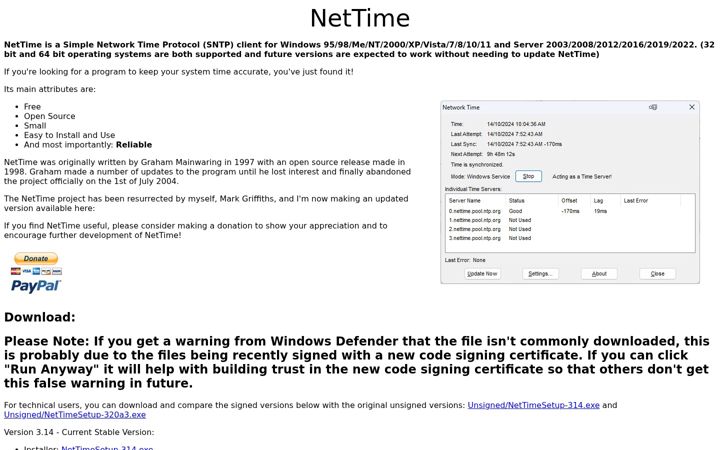This screenshot has height=450, width=720.
Task: Click the PayPal logo below the Donate button
Action: tap(35, 286)
